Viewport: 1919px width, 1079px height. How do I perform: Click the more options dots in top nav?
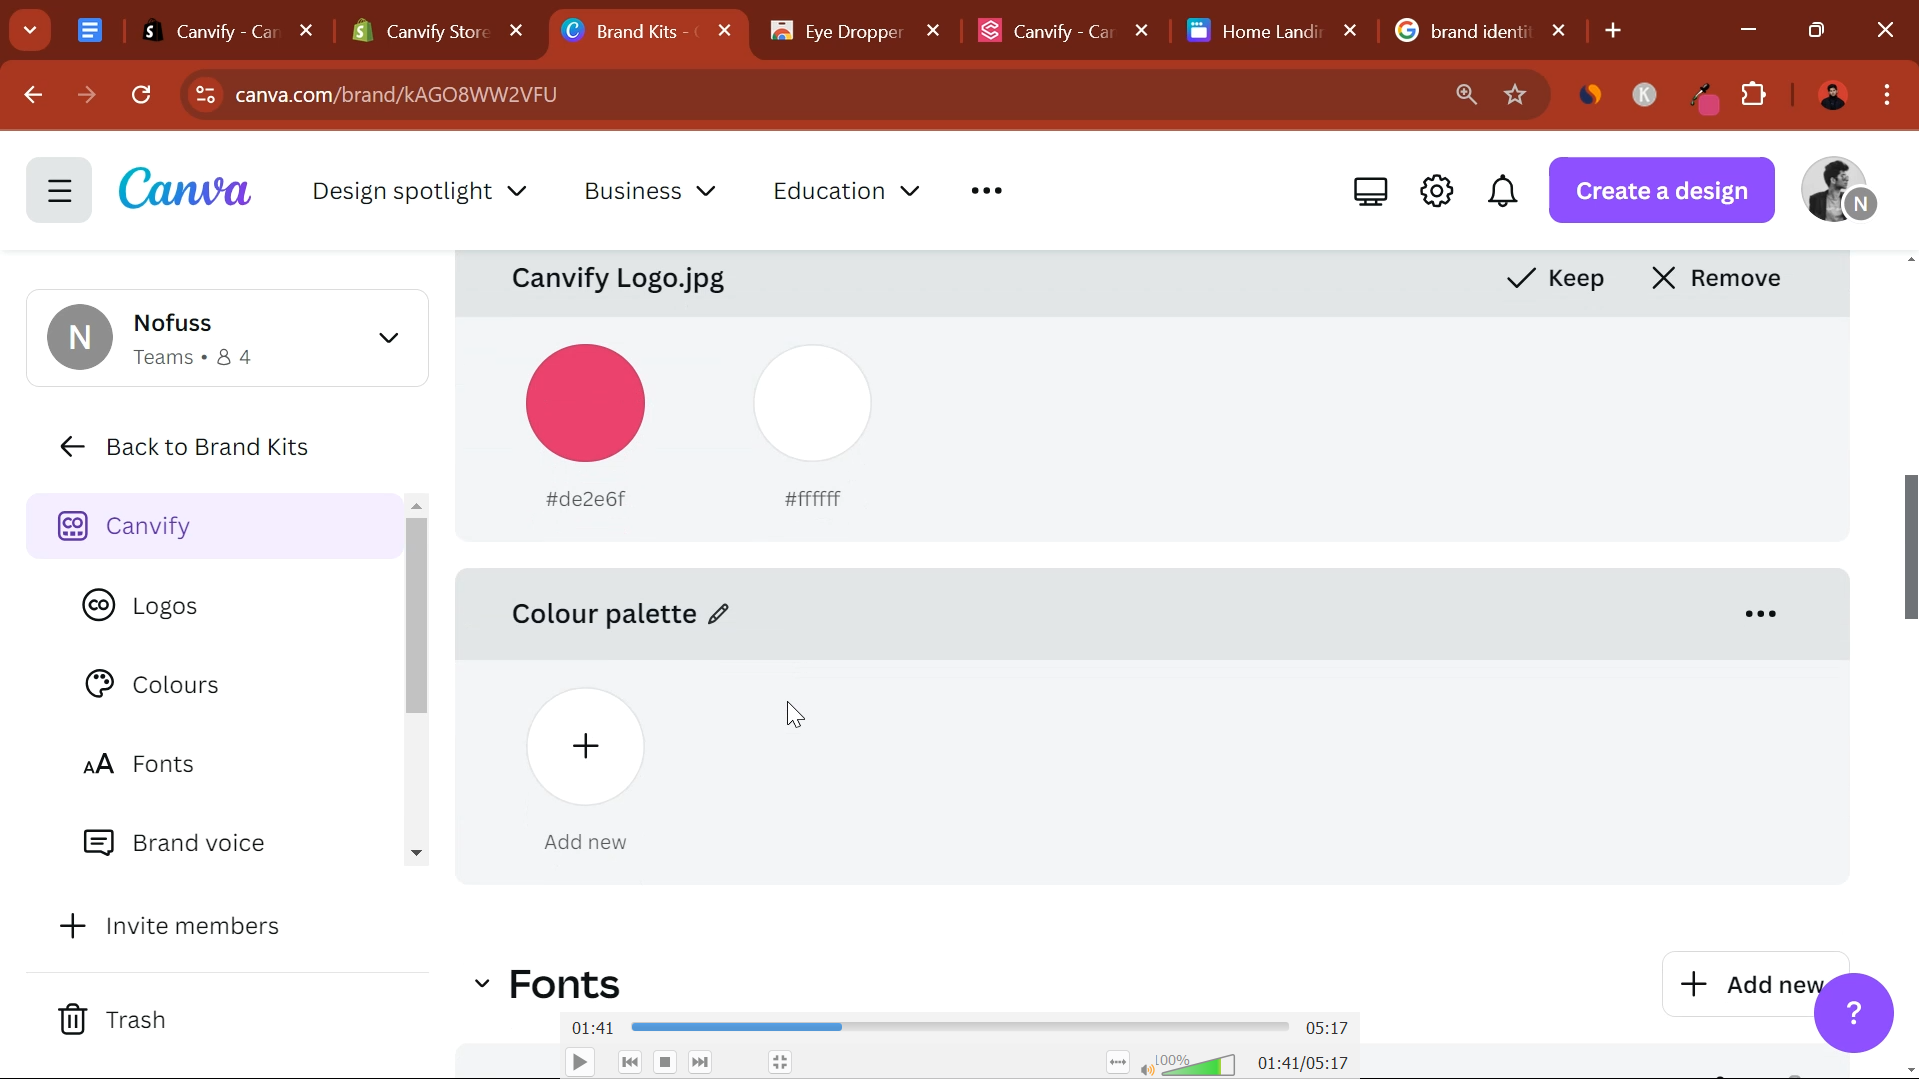point(986,191)
